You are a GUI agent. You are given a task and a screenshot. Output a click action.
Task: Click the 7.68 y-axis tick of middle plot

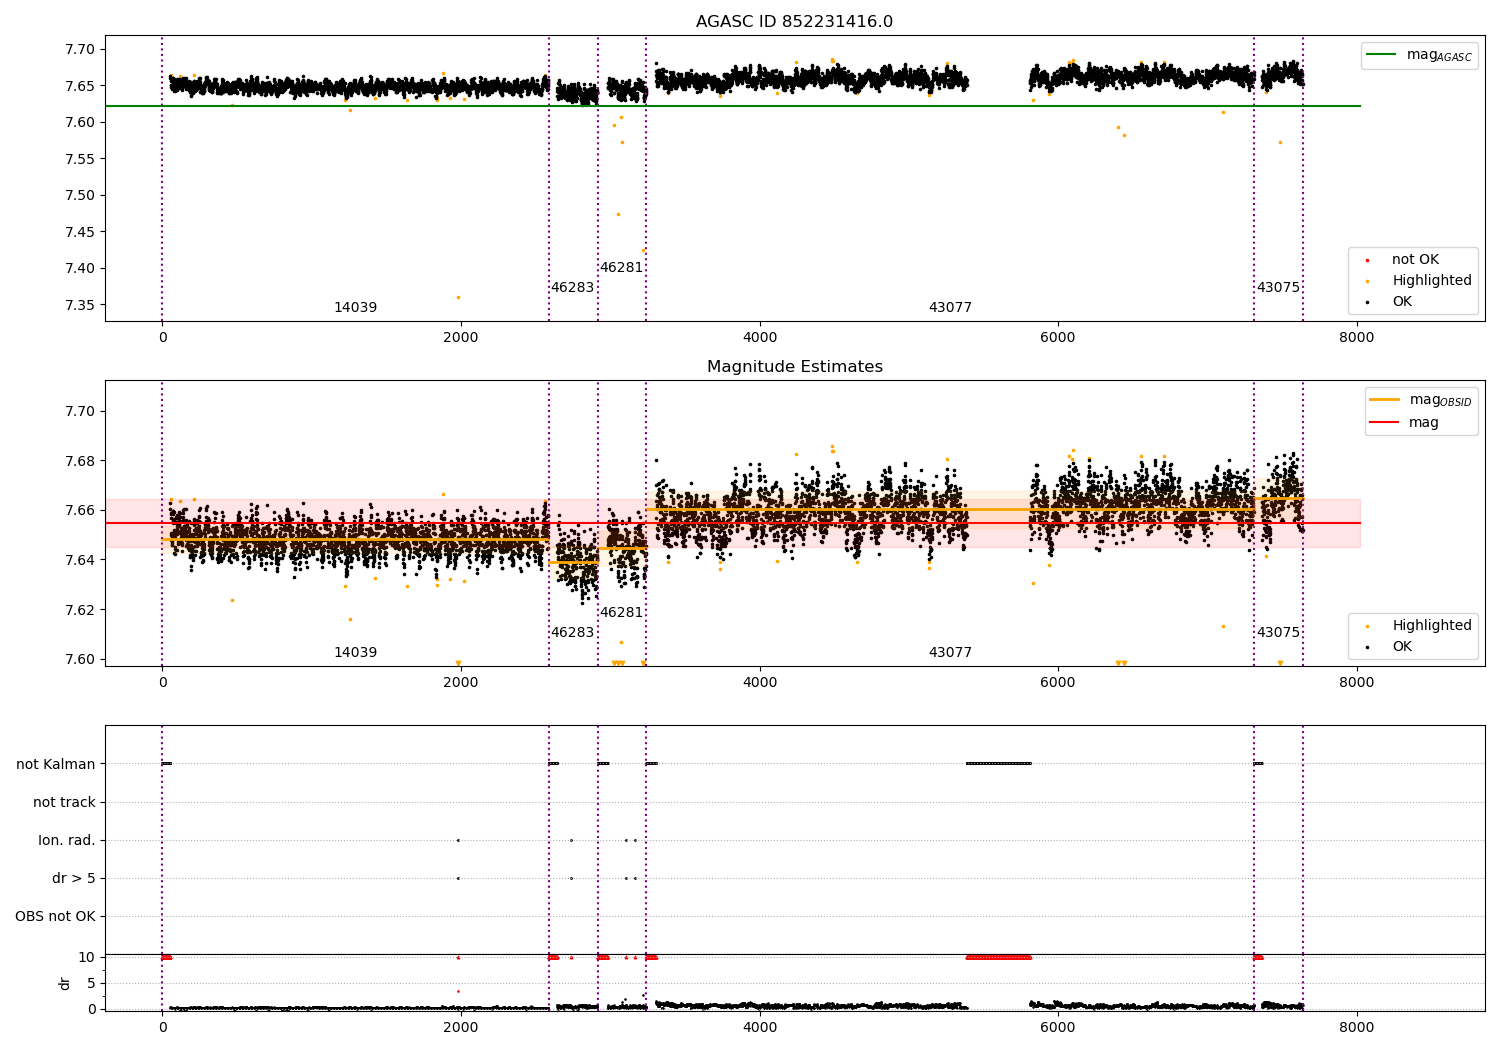coord(80,461)
